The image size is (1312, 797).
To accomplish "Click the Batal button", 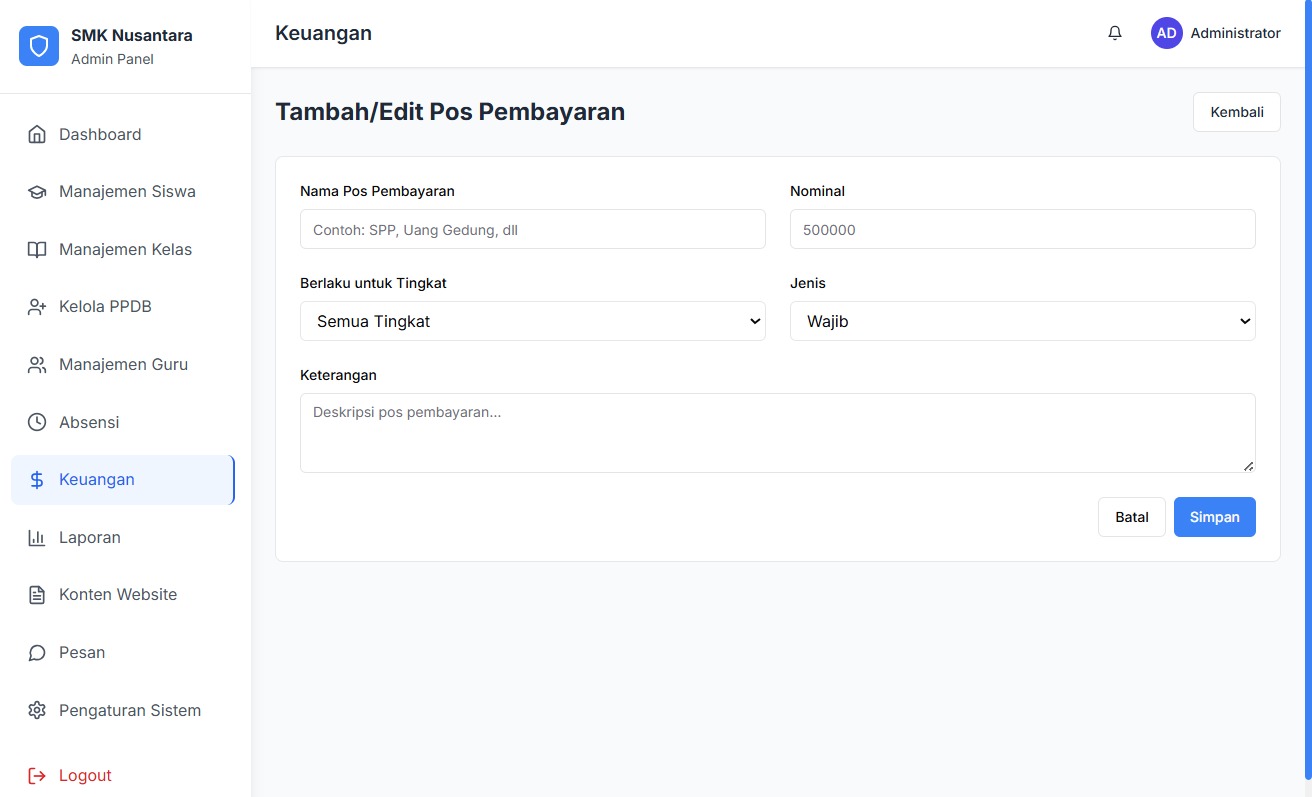I will 1131,517.
